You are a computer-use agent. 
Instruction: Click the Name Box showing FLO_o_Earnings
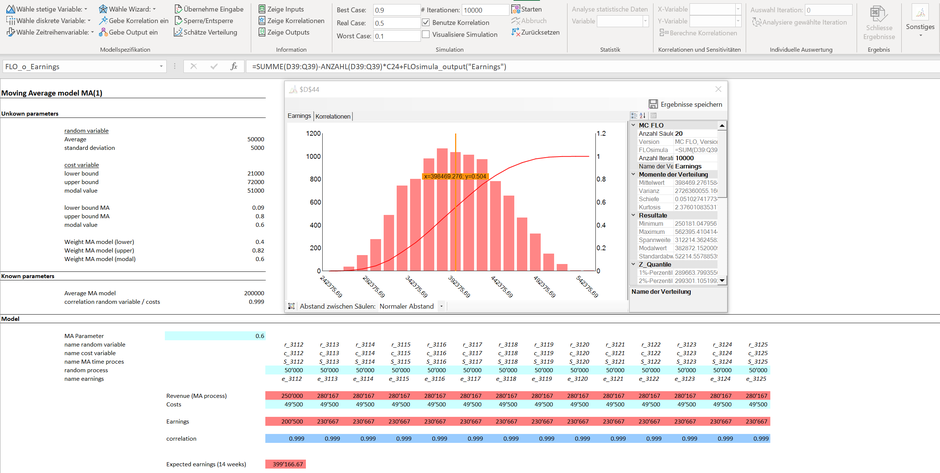click(x=78, y=67)
